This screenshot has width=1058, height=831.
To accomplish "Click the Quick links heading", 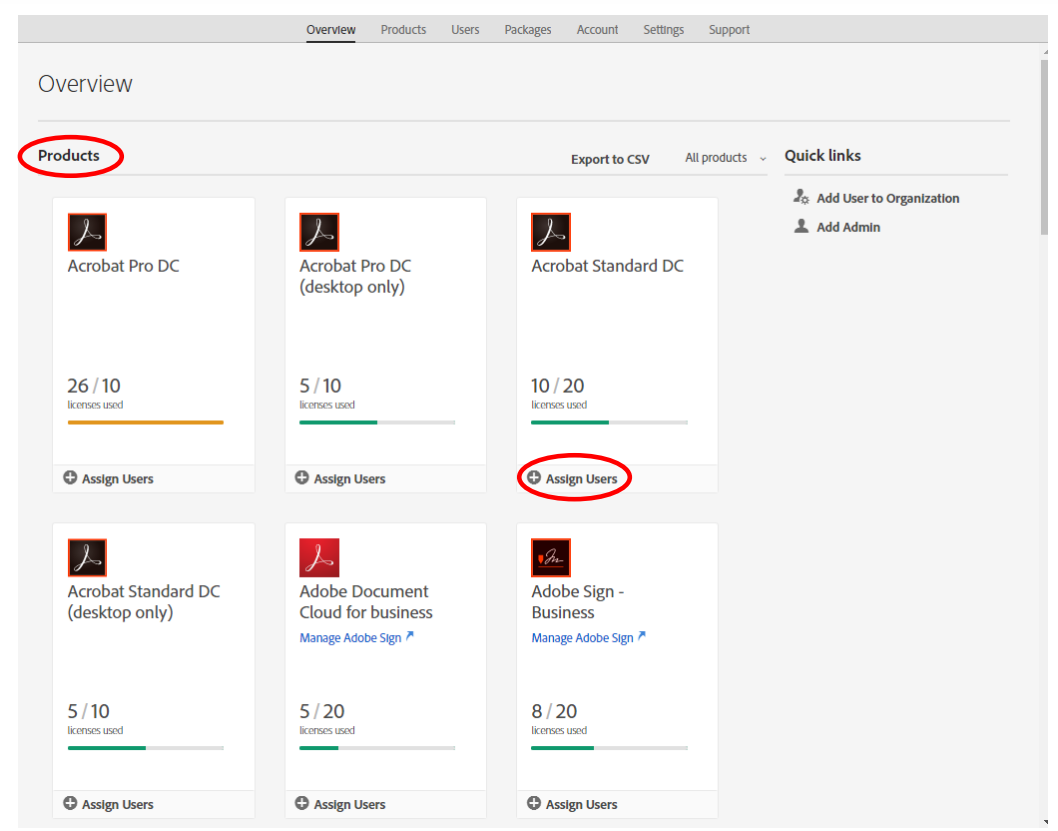I will click(x=823, y=156).
